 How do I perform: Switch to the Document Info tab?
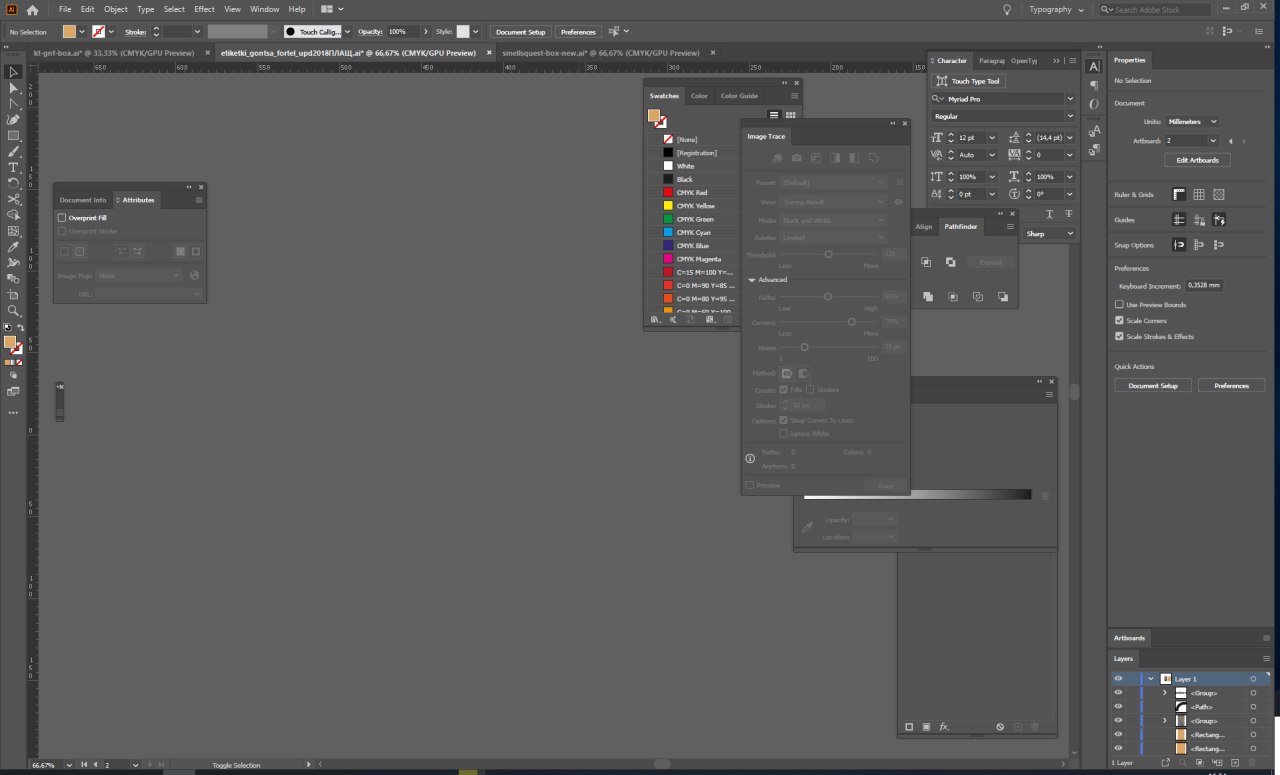83,200
